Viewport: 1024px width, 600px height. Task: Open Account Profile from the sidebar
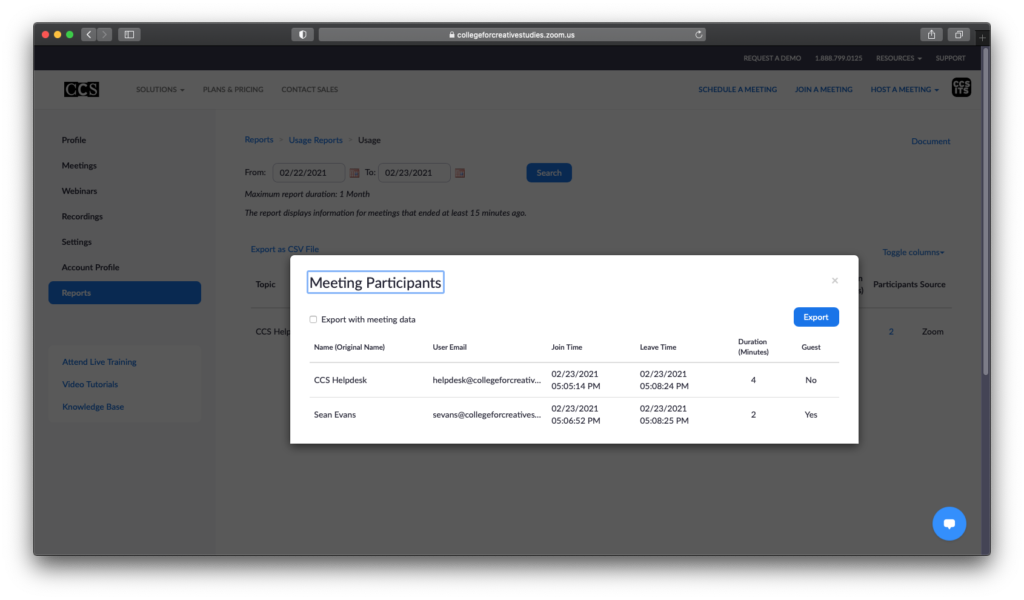point(90,267)
